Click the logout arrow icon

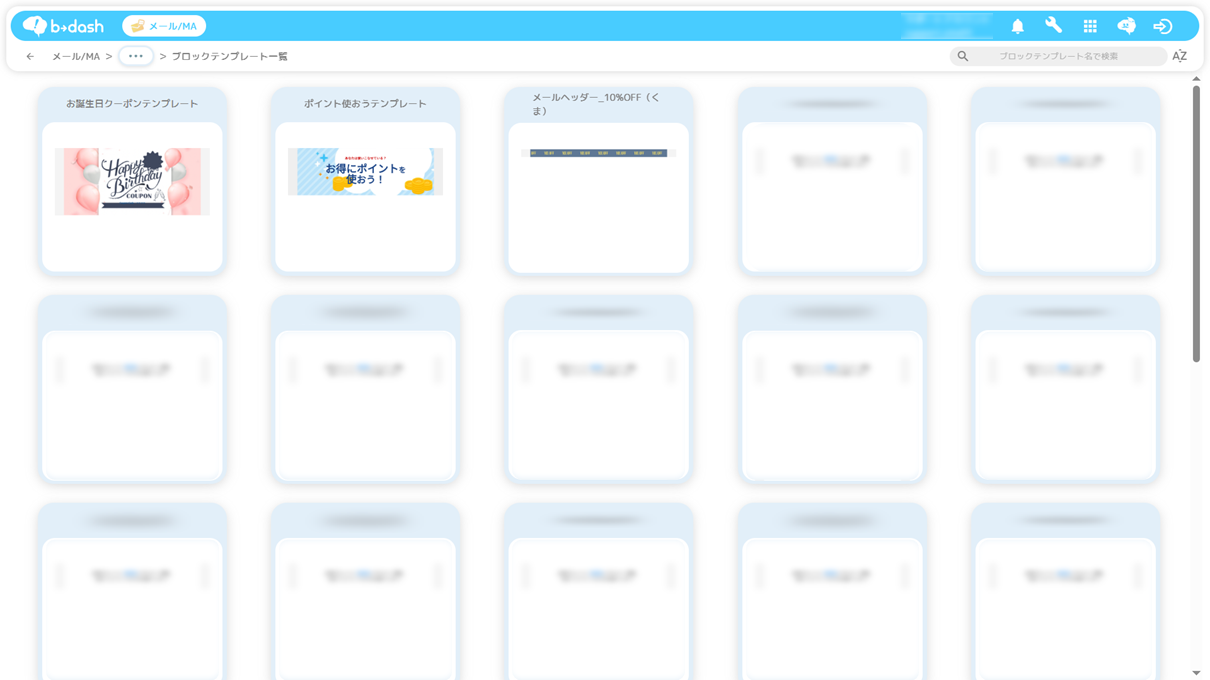1162,26
